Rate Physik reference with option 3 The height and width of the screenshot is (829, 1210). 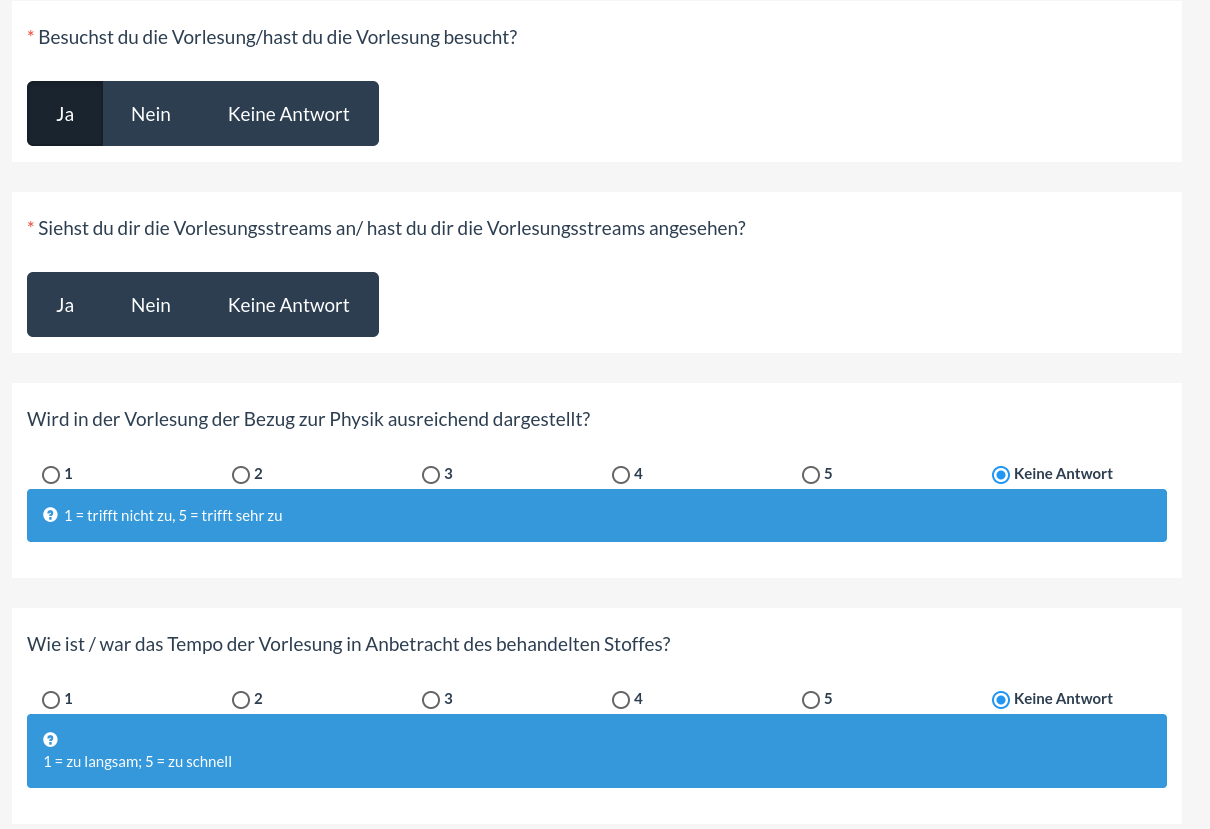coord(431,475)
